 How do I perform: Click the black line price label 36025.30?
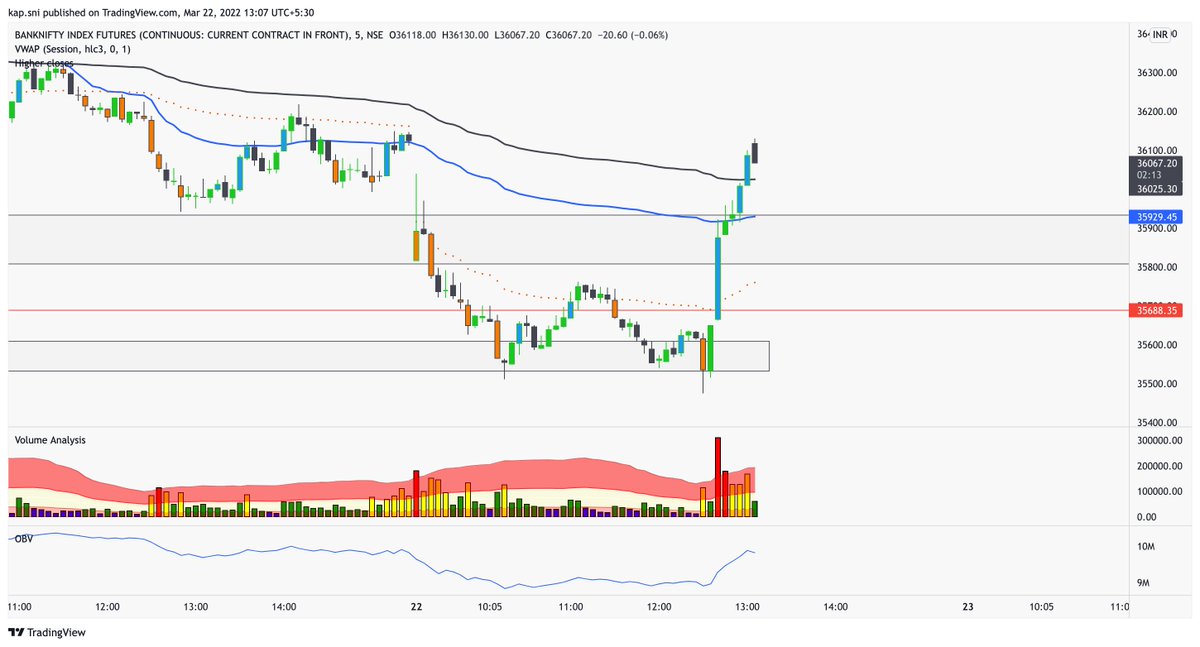[x=1157, y=188]
